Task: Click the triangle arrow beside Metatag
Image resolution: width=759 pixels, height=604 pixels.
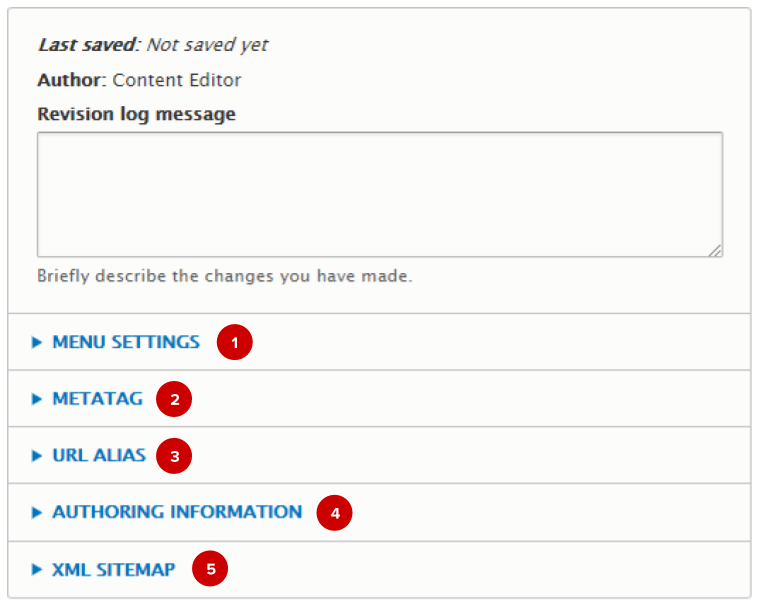Action: pyautogui.click(x=37, y=399)
